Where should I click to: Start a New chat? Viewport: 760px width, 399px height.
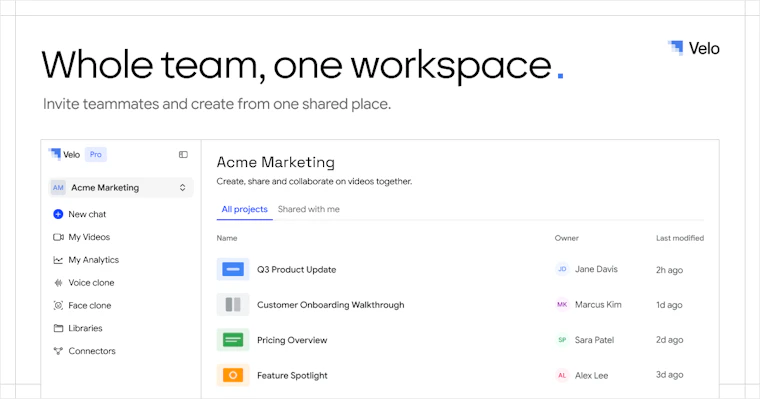click(87, 214)
